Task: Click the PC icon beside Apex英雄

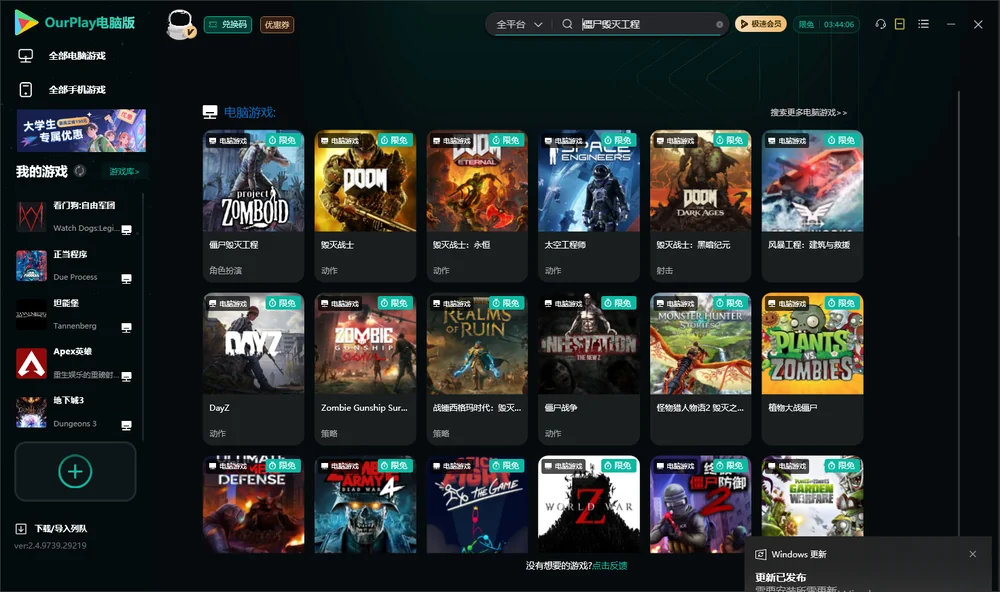Action: pyautogui.click(x=126, y=376)
